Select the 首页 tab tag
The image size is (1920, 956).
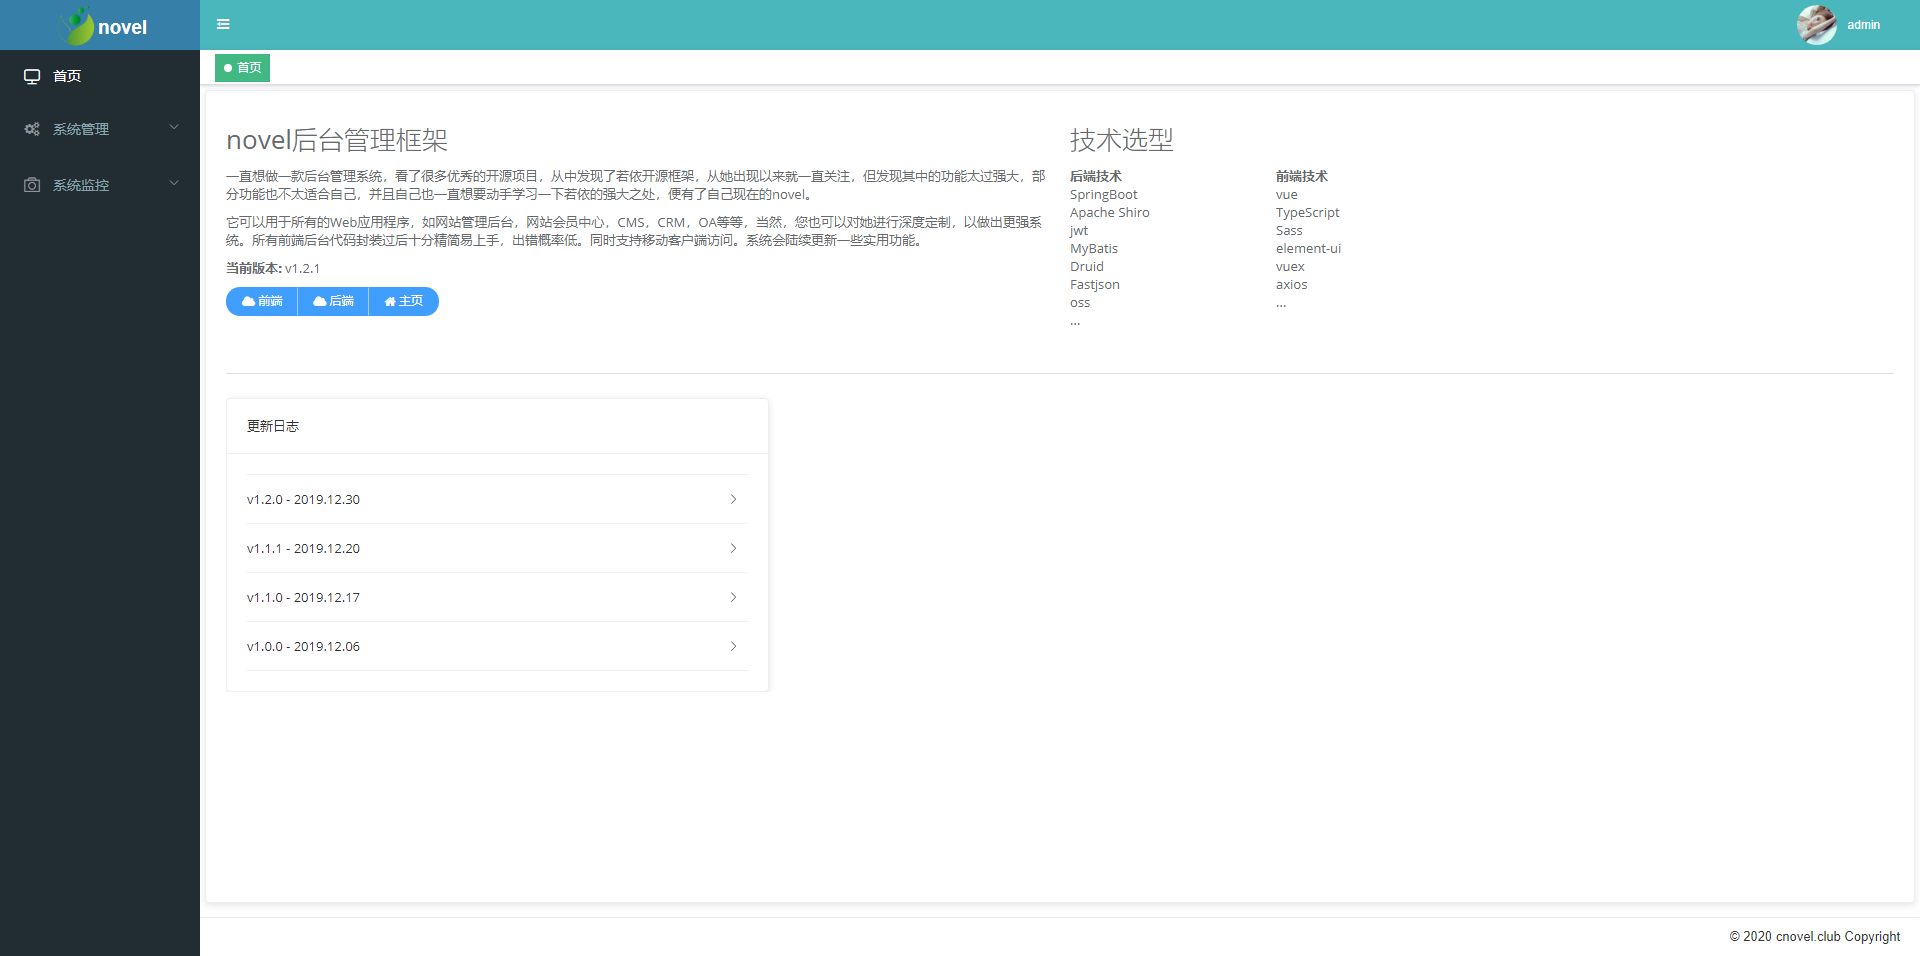coord(243,68)
